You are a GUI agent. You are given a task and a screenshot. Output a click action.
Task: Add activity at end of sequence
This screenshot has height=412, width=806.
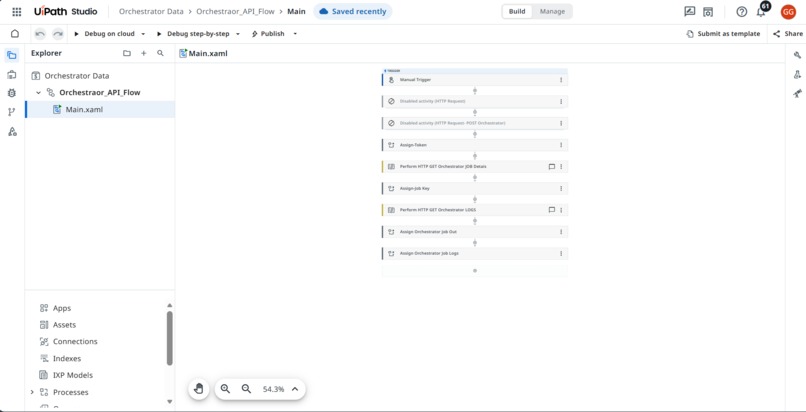tap(474, 270)
